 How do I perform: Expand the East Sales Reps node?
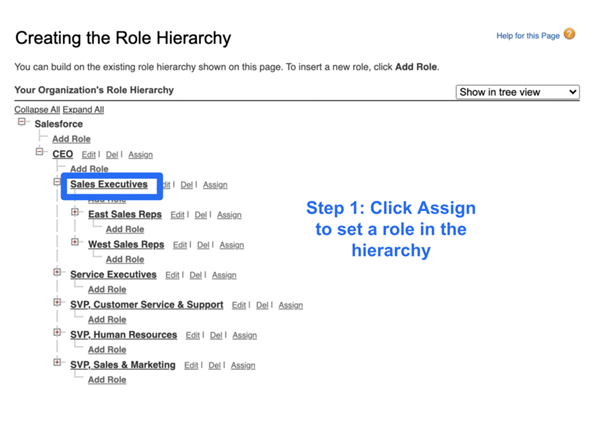(76, 213)
